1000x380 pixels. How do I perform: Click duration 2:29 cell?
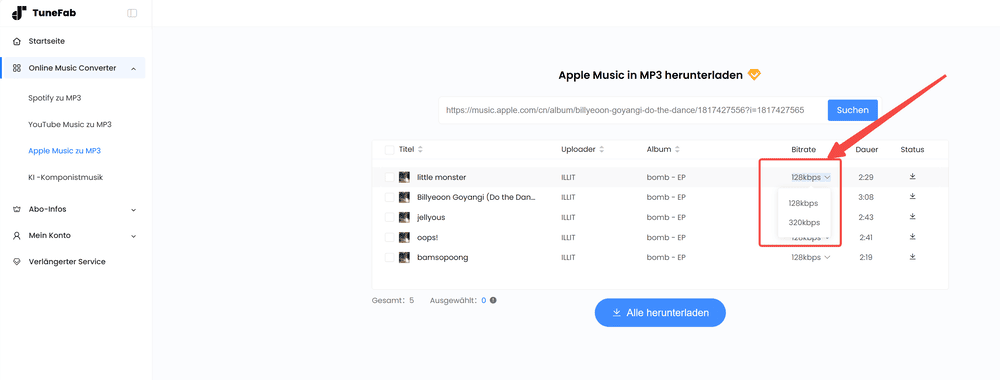tap(865, 177)
